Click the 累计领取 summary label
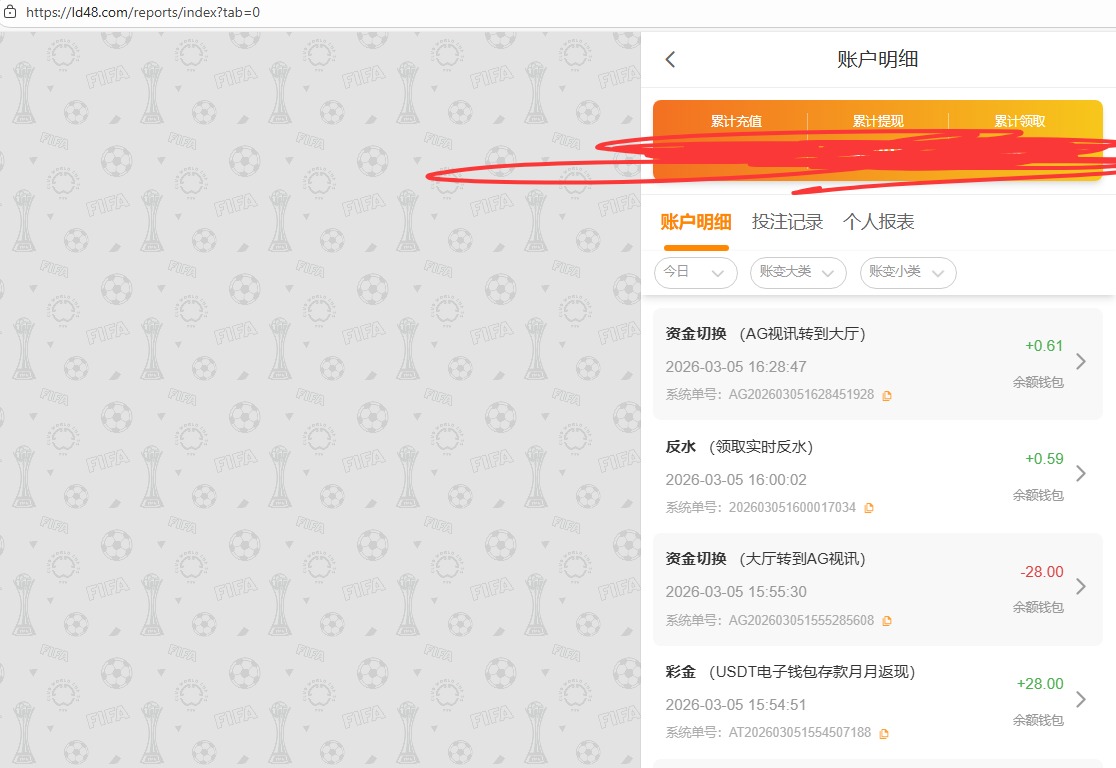The height and width of the screenshot is (768, 1116). pos(1019,121)
